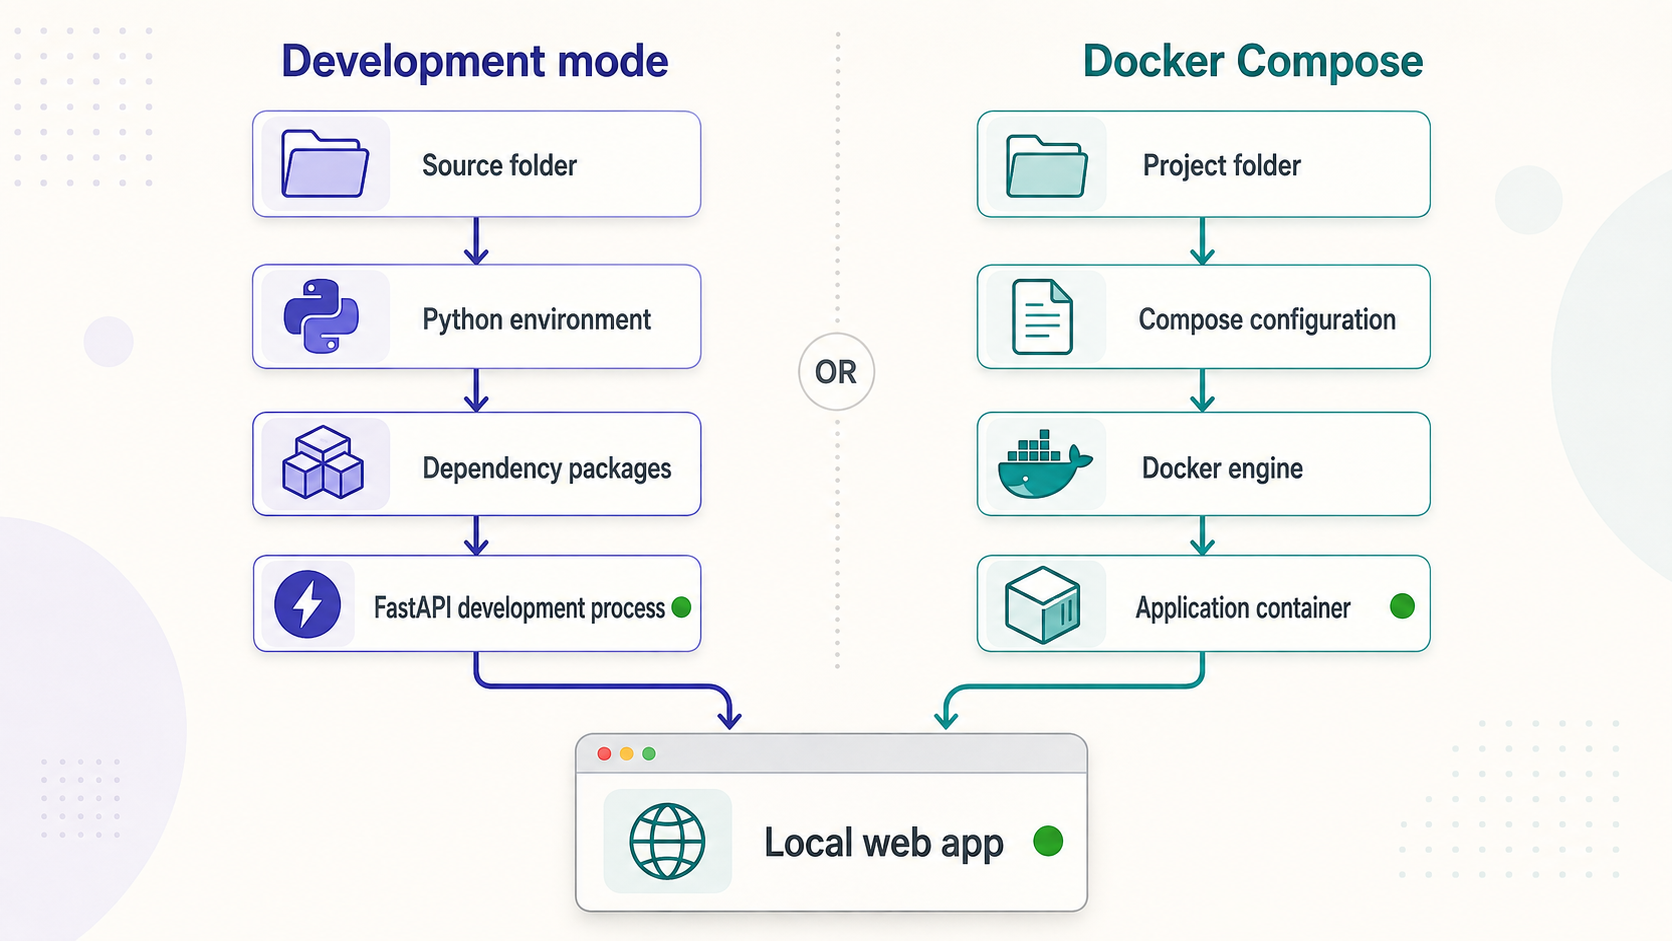Screen dimensions: 1672x941
Task: Click the Local web app label
Action: coord(884,843)
